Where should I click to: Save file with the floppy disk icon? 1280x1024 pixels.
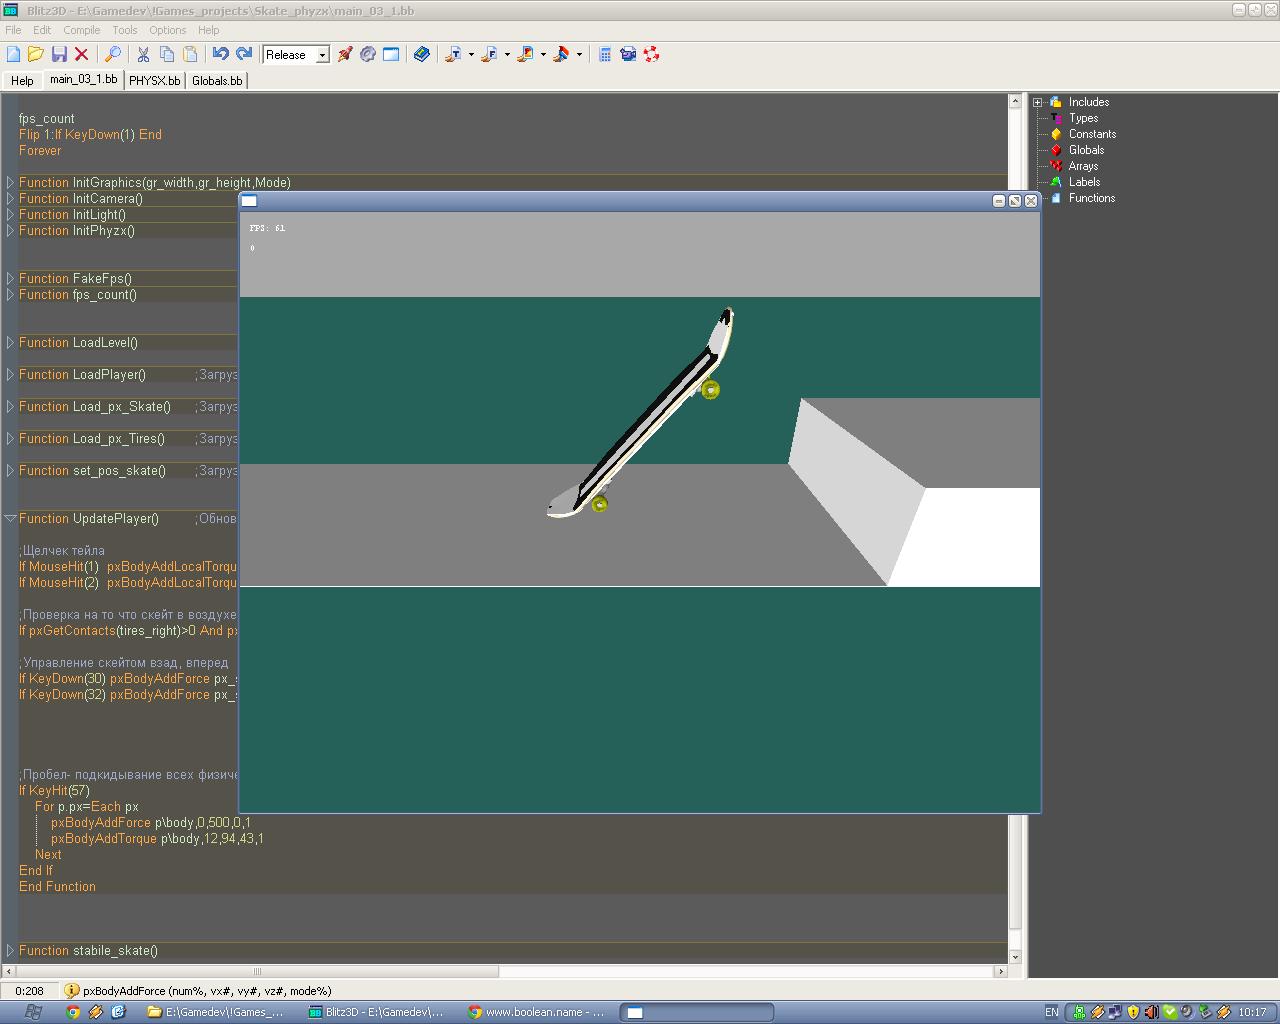point(59,54)
